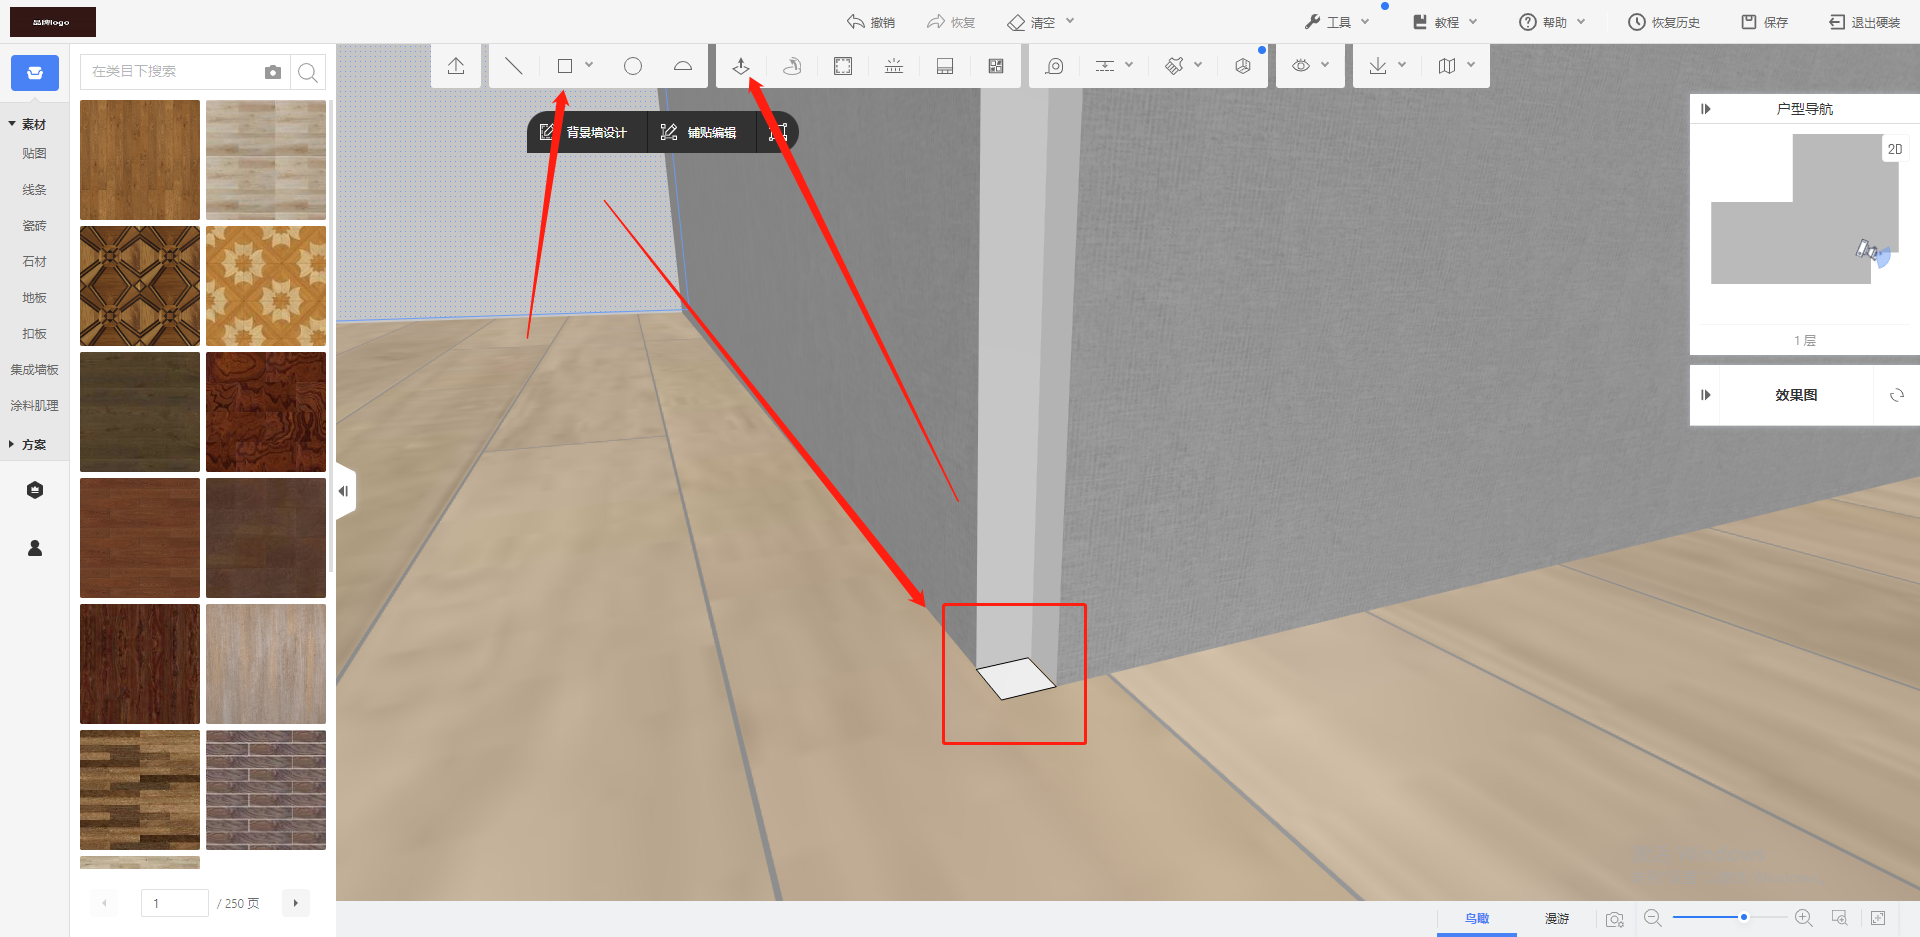The height and width of the screenshot is (937, 1920).
Task: Select the circle drawing tool
Action: [633, 66]
